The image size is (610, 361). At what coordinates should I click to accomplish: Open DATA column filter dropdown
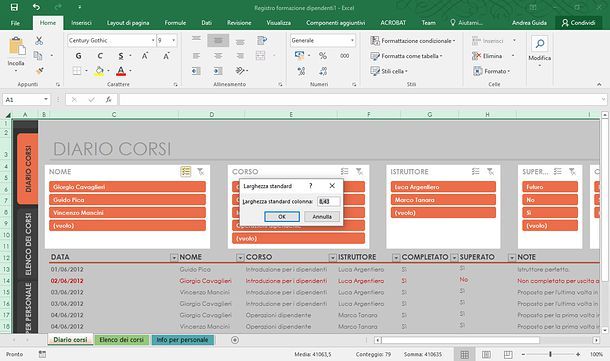click(x=174, y=258)
